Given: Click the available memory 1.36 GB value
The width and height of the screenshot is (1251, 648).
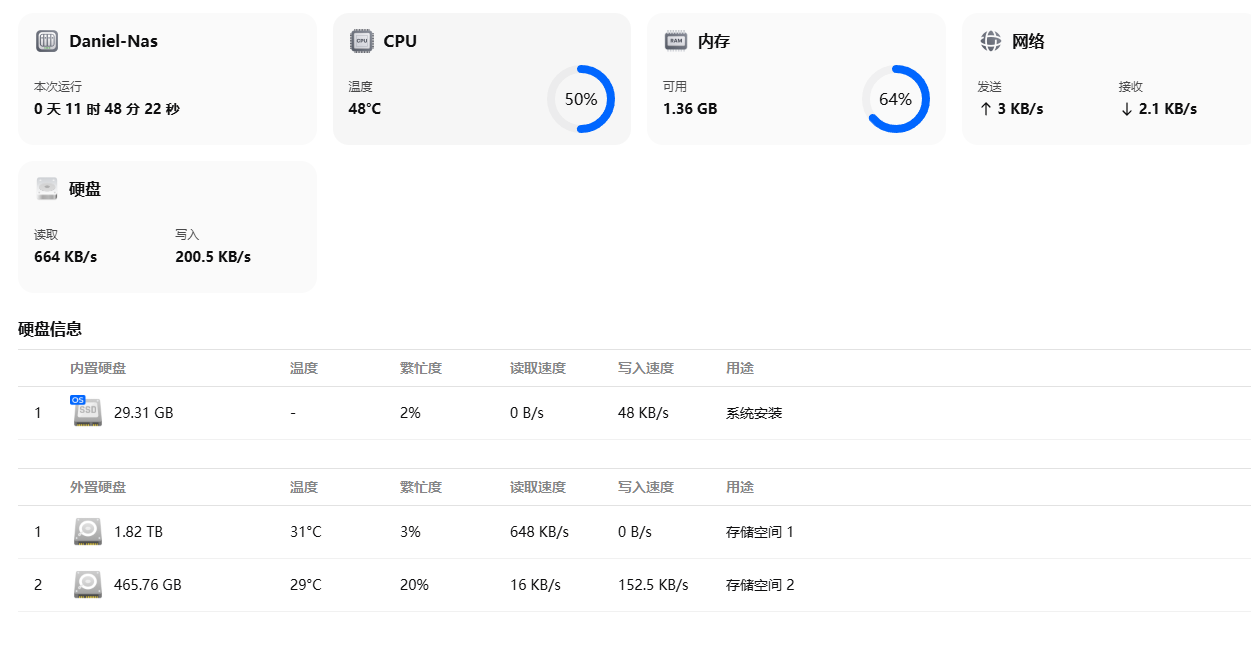Looking at the screenshot, I should (690, 109).
